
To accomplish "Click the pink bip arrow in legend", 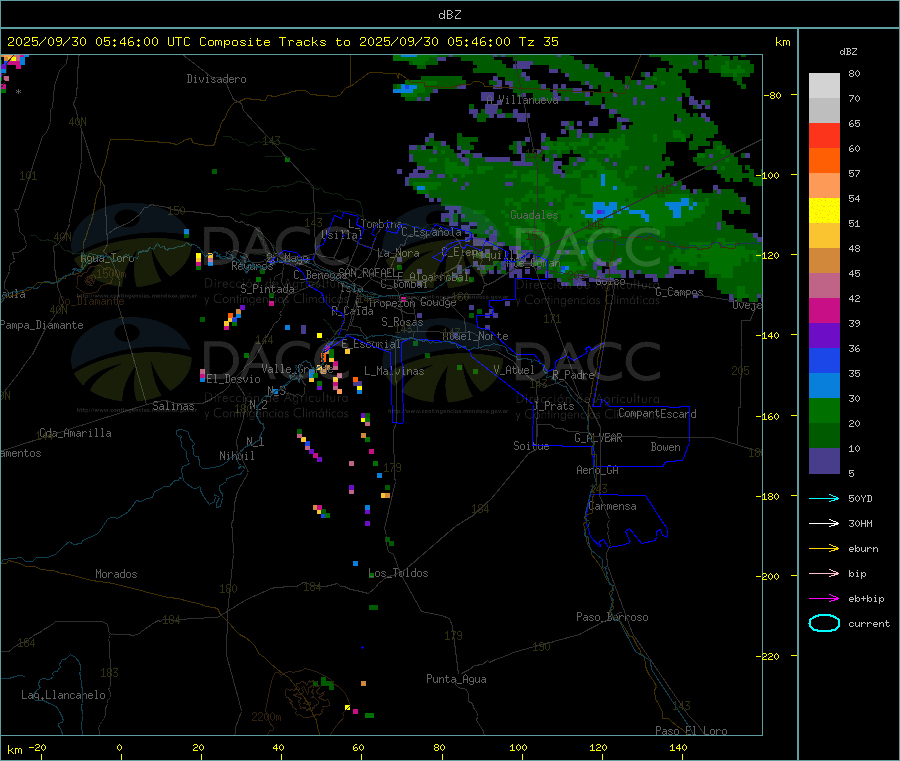I will [x=824, y=573].
